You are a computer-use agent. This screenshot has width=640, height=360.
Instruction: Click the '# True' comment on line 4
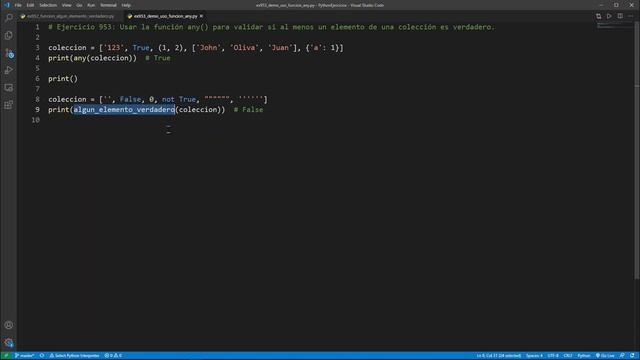click(158, 58)
